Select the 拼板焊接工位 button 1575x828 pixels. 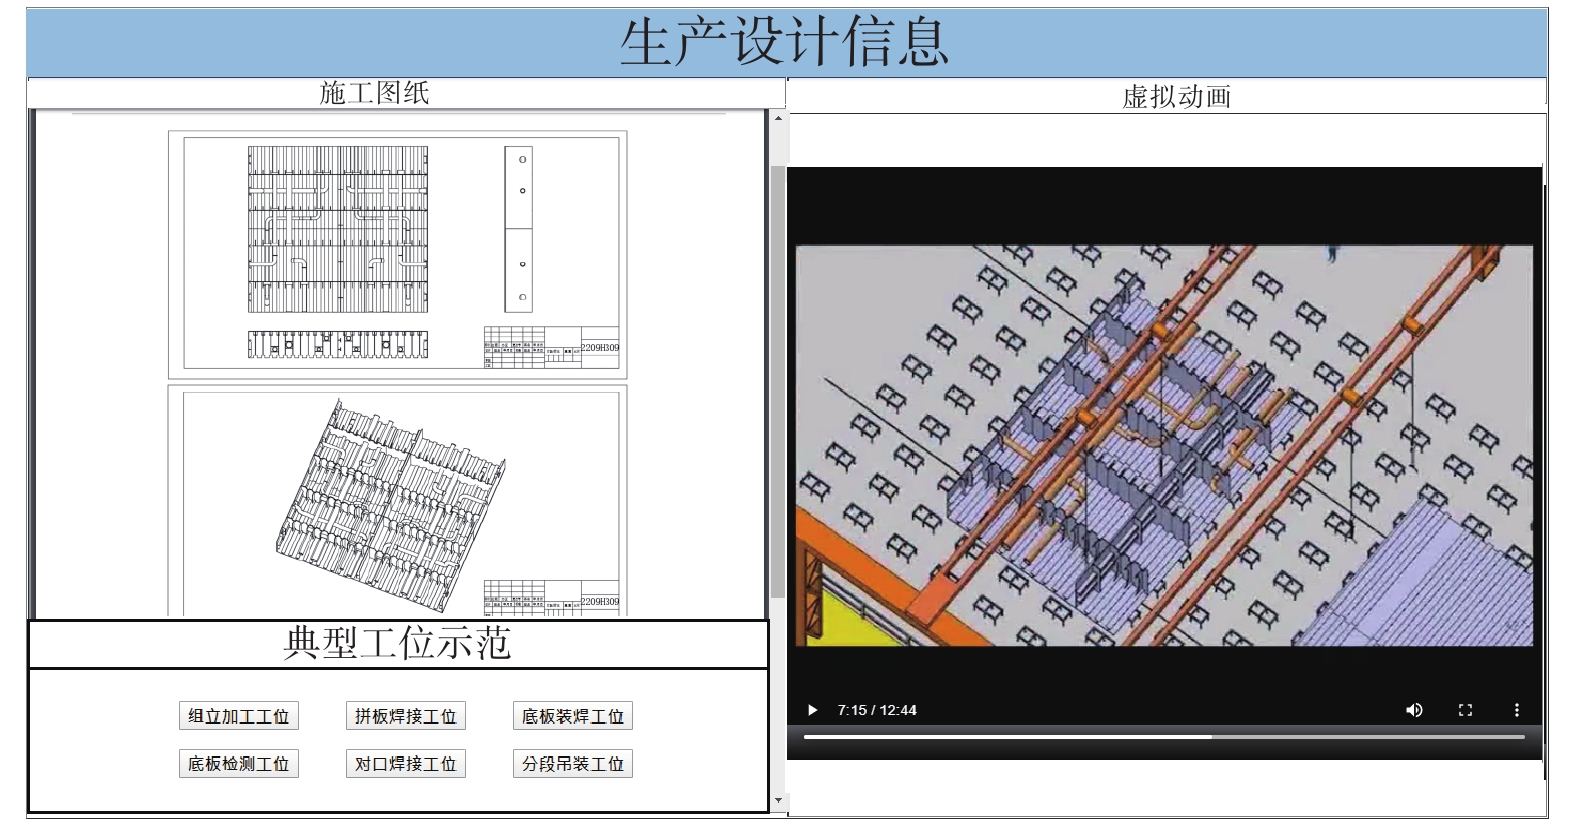tap(405, 716)
